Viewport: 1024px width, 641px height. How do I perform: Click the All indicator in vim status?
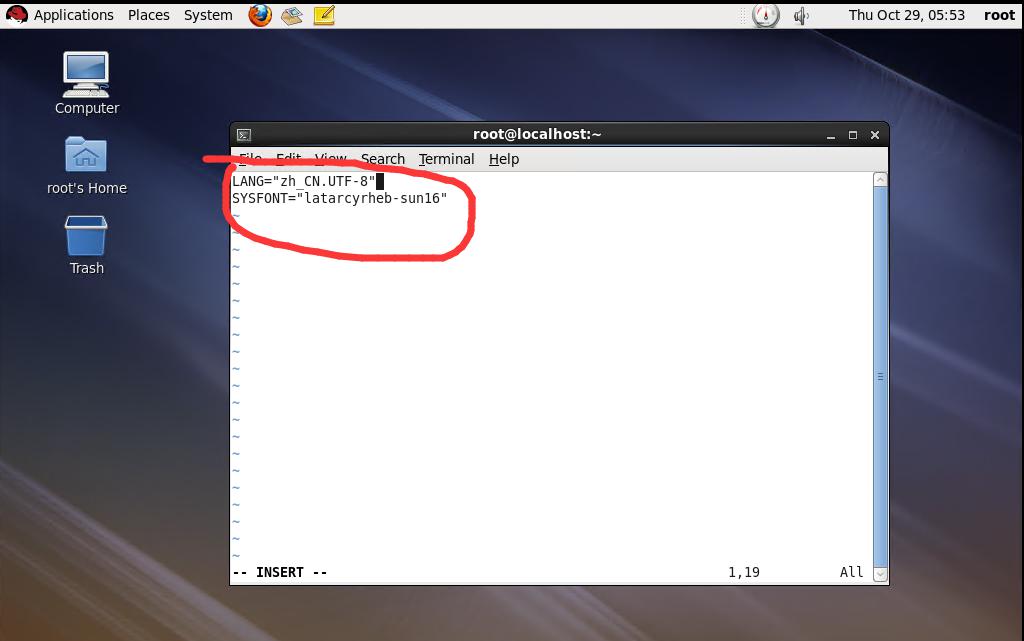[852, 572]
